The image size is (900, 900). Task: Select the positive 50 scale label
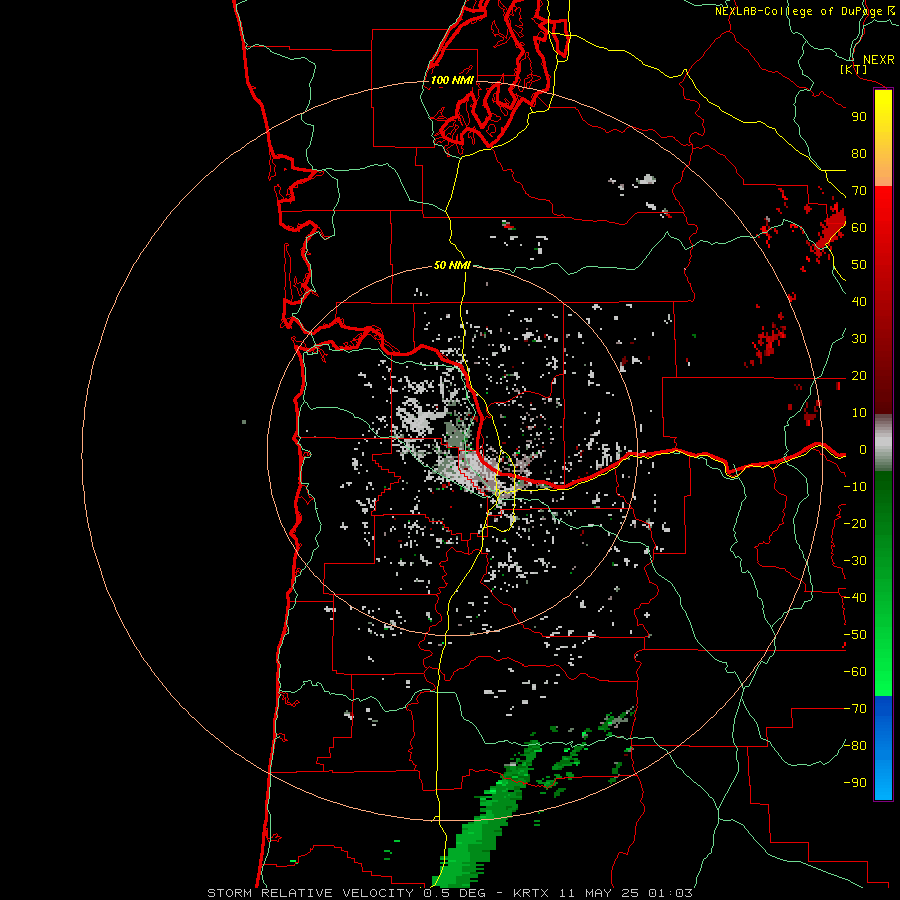859,265
